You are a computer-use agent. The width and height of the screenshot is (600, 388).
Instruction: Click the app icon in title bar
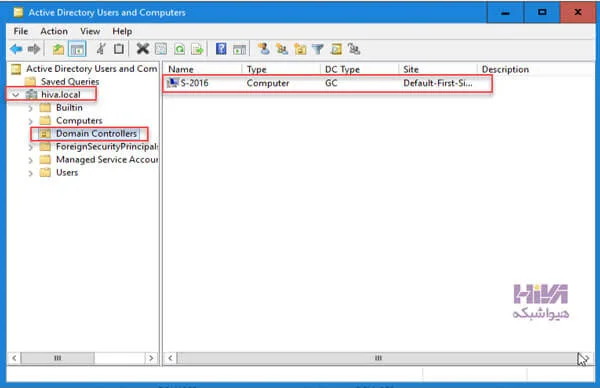pos(18,12)
